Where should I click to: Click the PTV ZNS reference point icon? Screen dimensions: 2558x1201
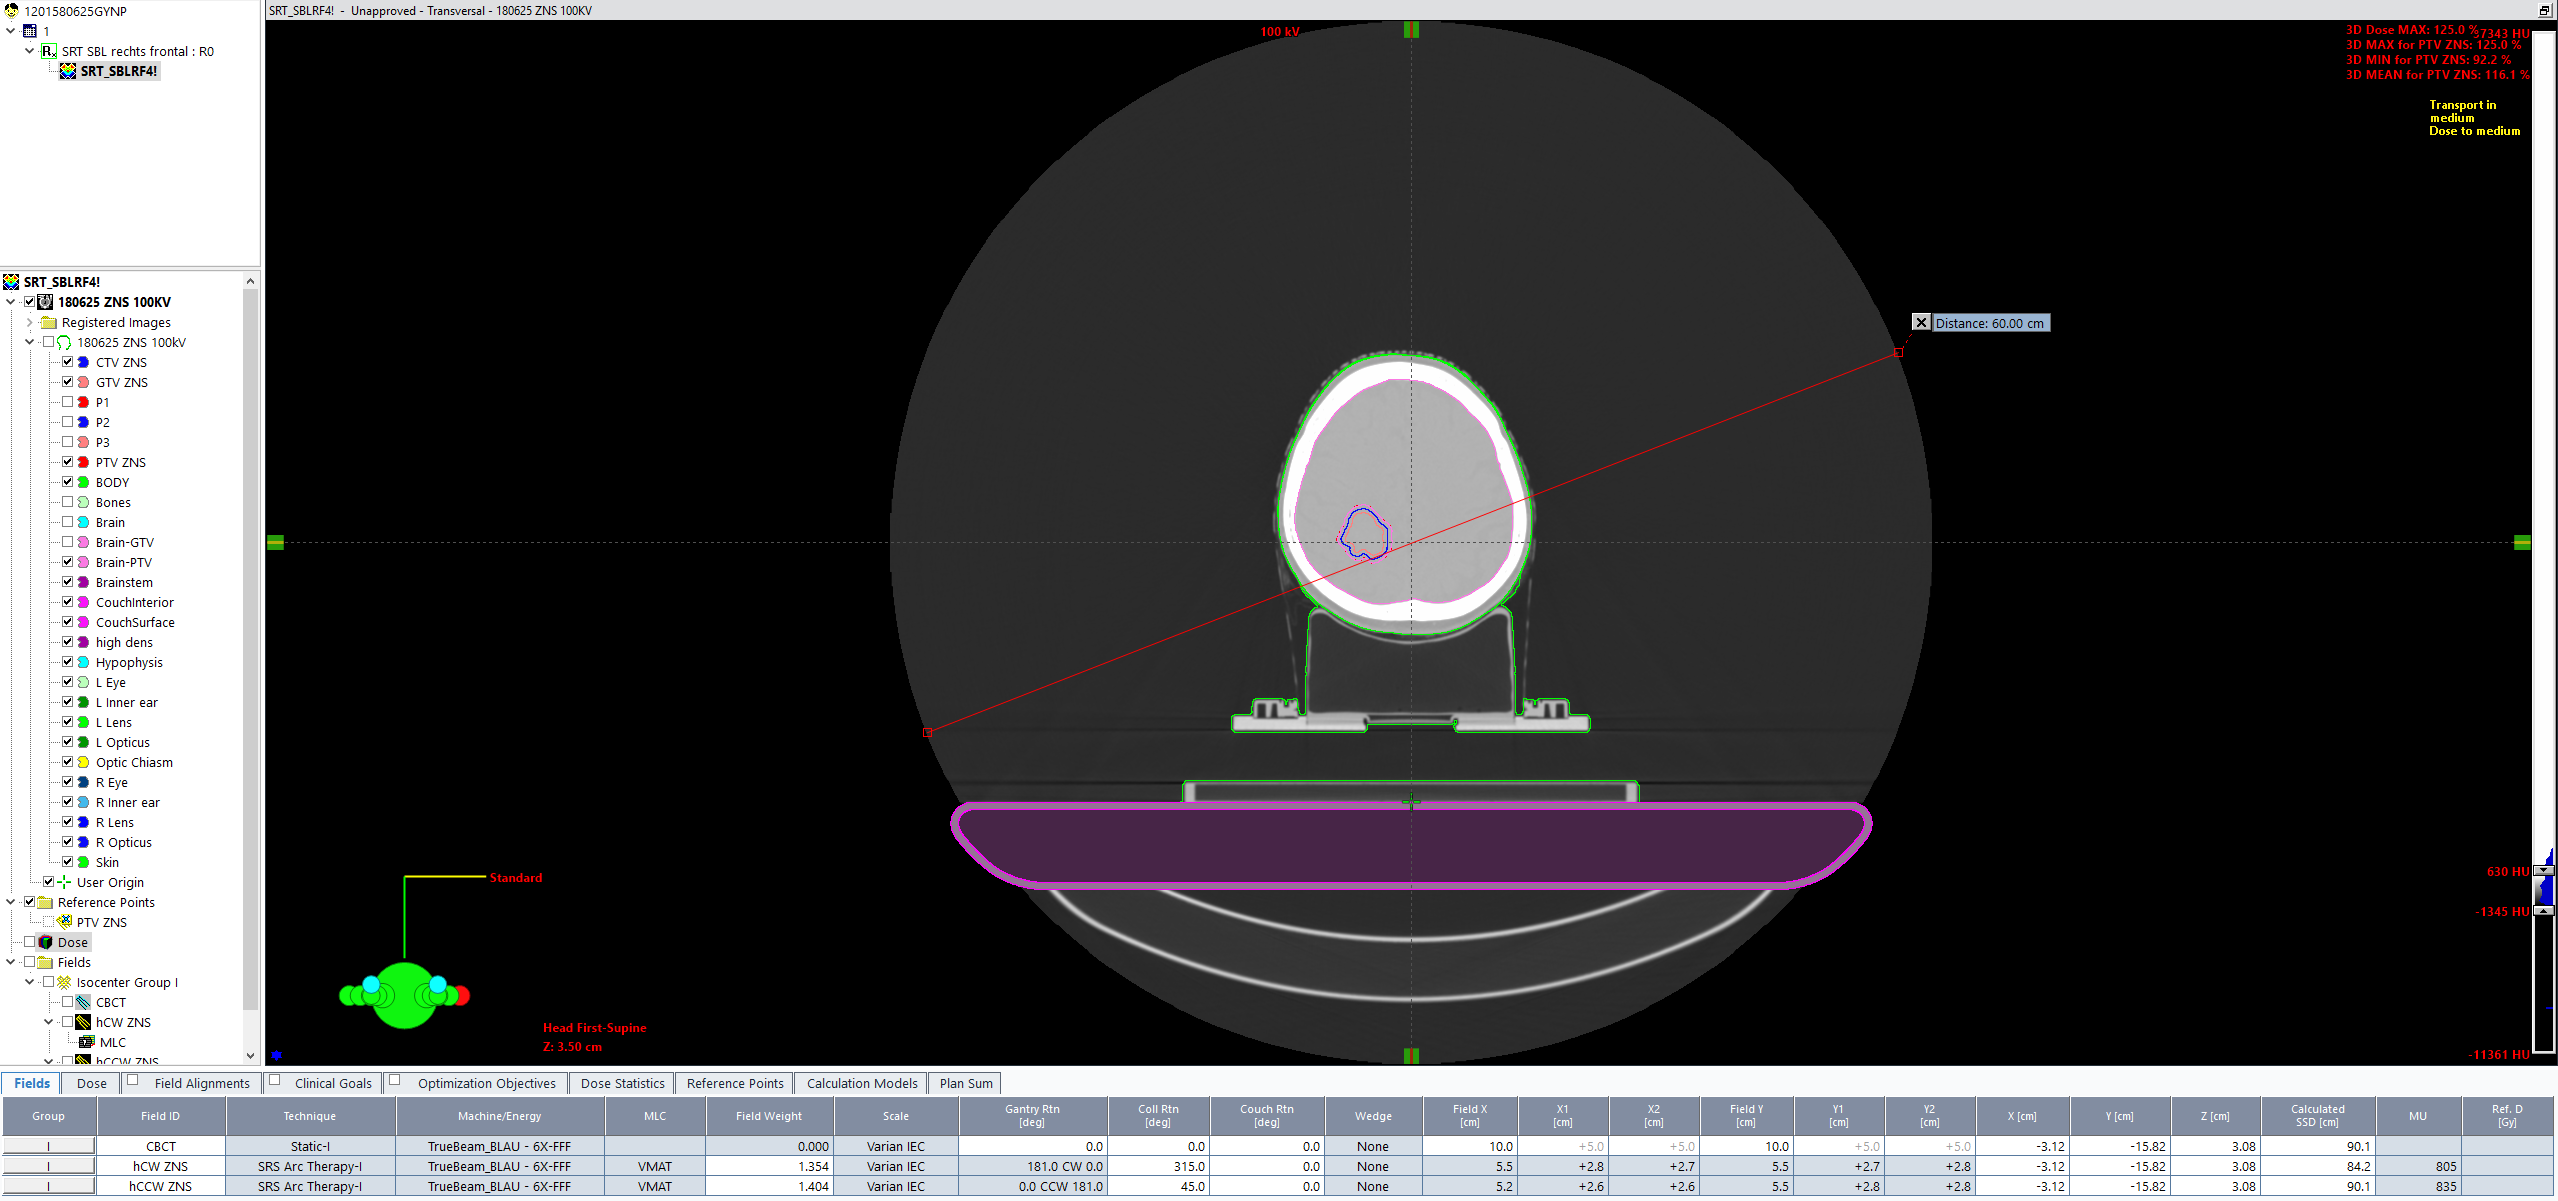[x=64, y=922]
